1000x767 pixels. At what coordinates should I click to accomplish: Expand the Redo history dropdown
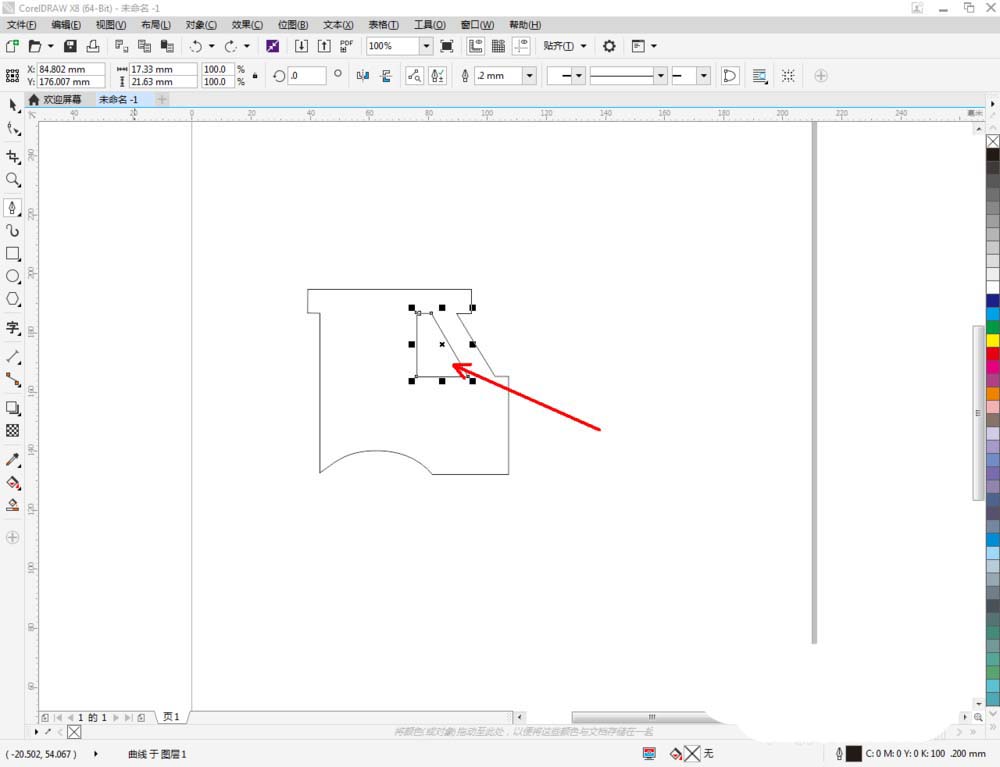(246, 46)
